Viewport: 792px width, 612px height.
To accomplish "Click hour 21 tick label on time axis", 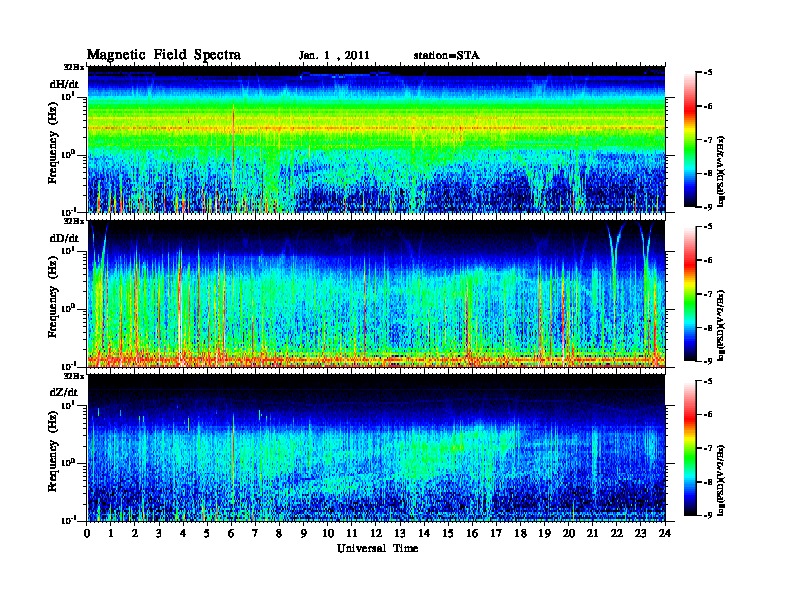I will coord(592,533).
